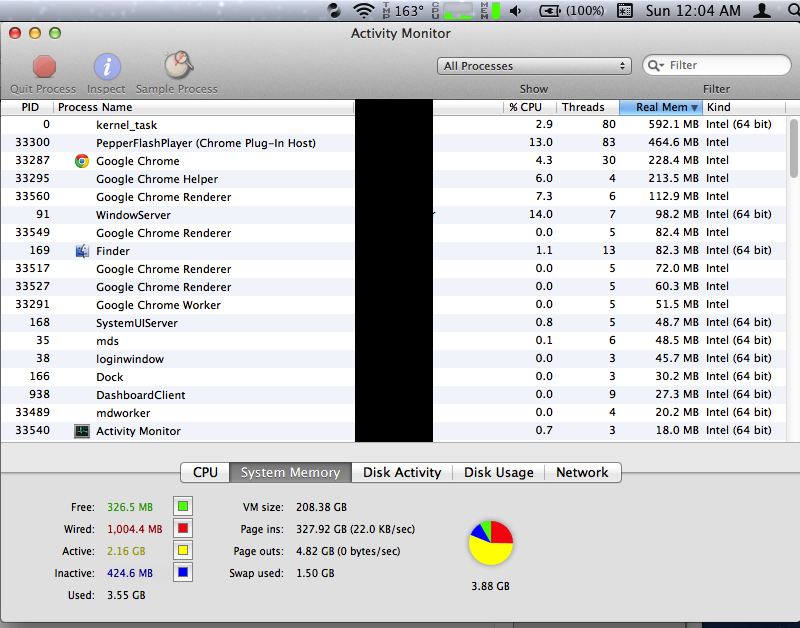Click the Sun 12:04 AM clock
800x628 pixels.
point(693,10)
